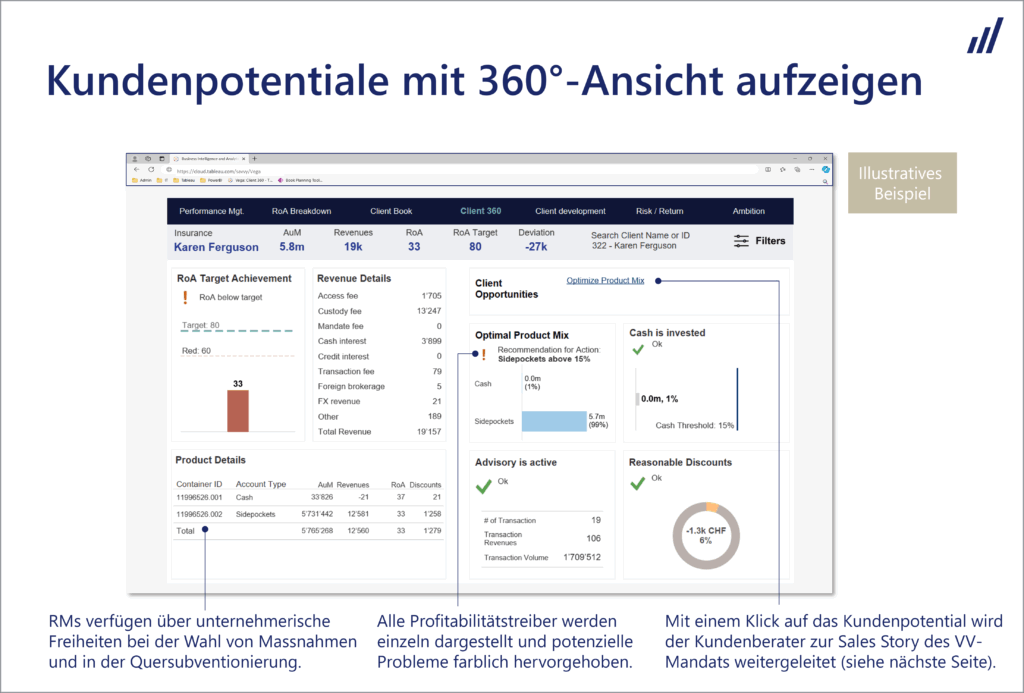Go to the Client Book tab
The width and height of the screenshot is (1024, 693).
[x=391, y=211]
